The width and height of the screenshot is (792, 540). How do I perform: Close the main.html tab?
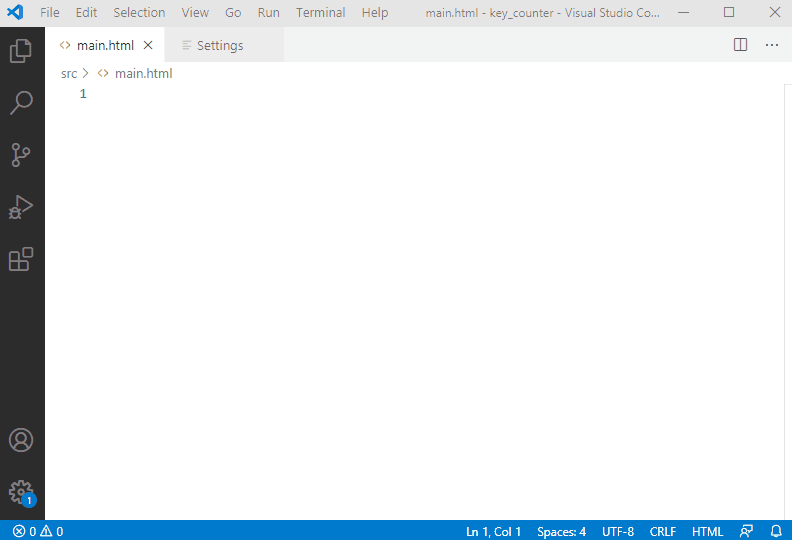148,45
